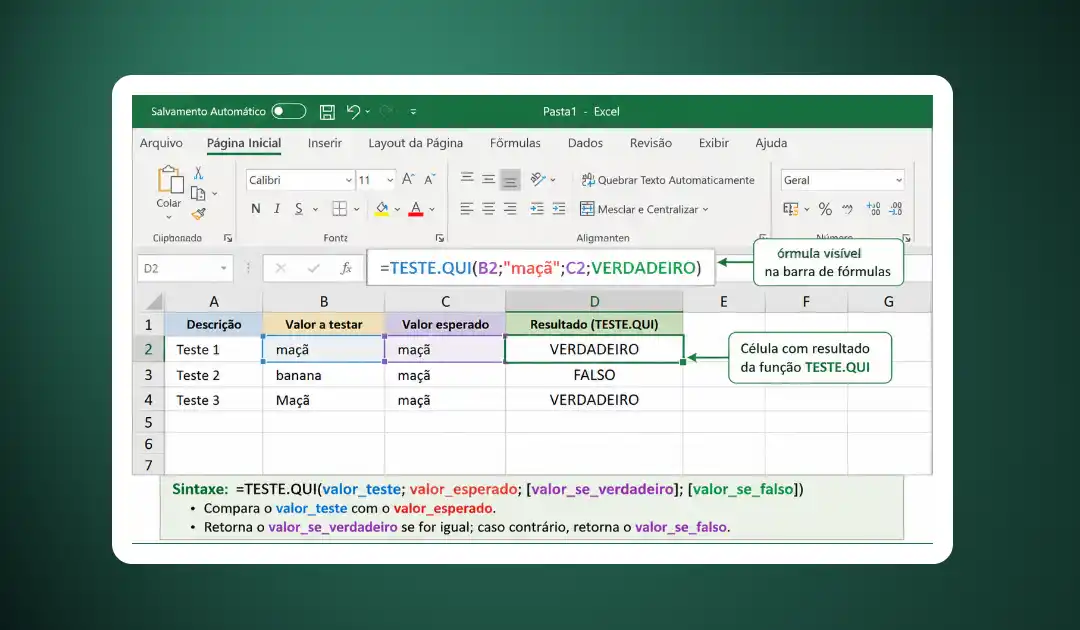1080x630 pixels.
Task: Switch to the Dados tab
Action: [x=585, y=143]
